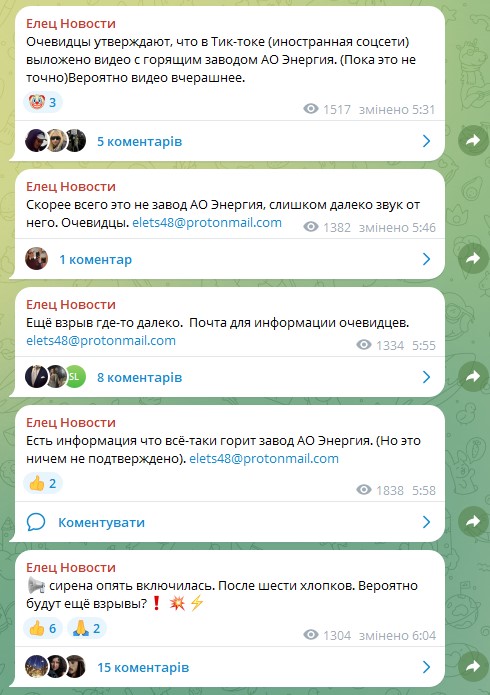Screen dimensions: 490x695
Task: Open the 8 коментарів discussion
Action: (x=230, y=377)
